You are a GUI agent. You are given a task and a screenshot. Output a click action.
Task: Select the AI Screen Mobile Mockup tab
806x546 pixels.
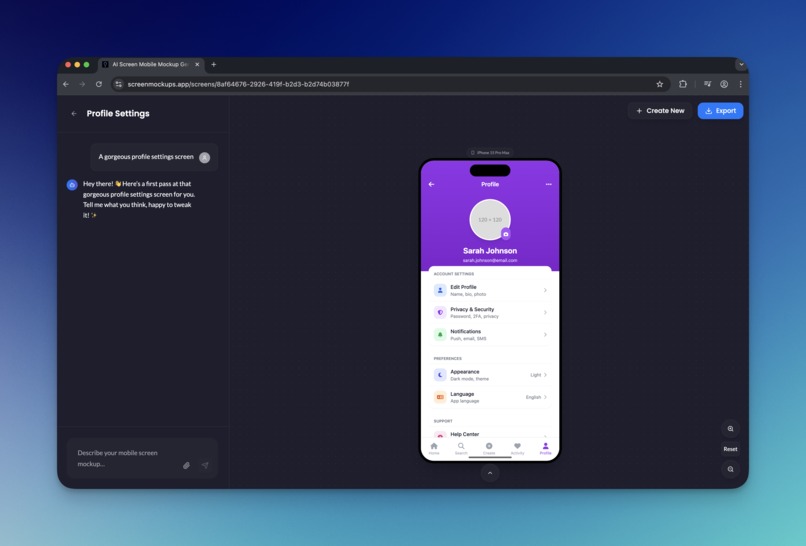coord(150,64)
